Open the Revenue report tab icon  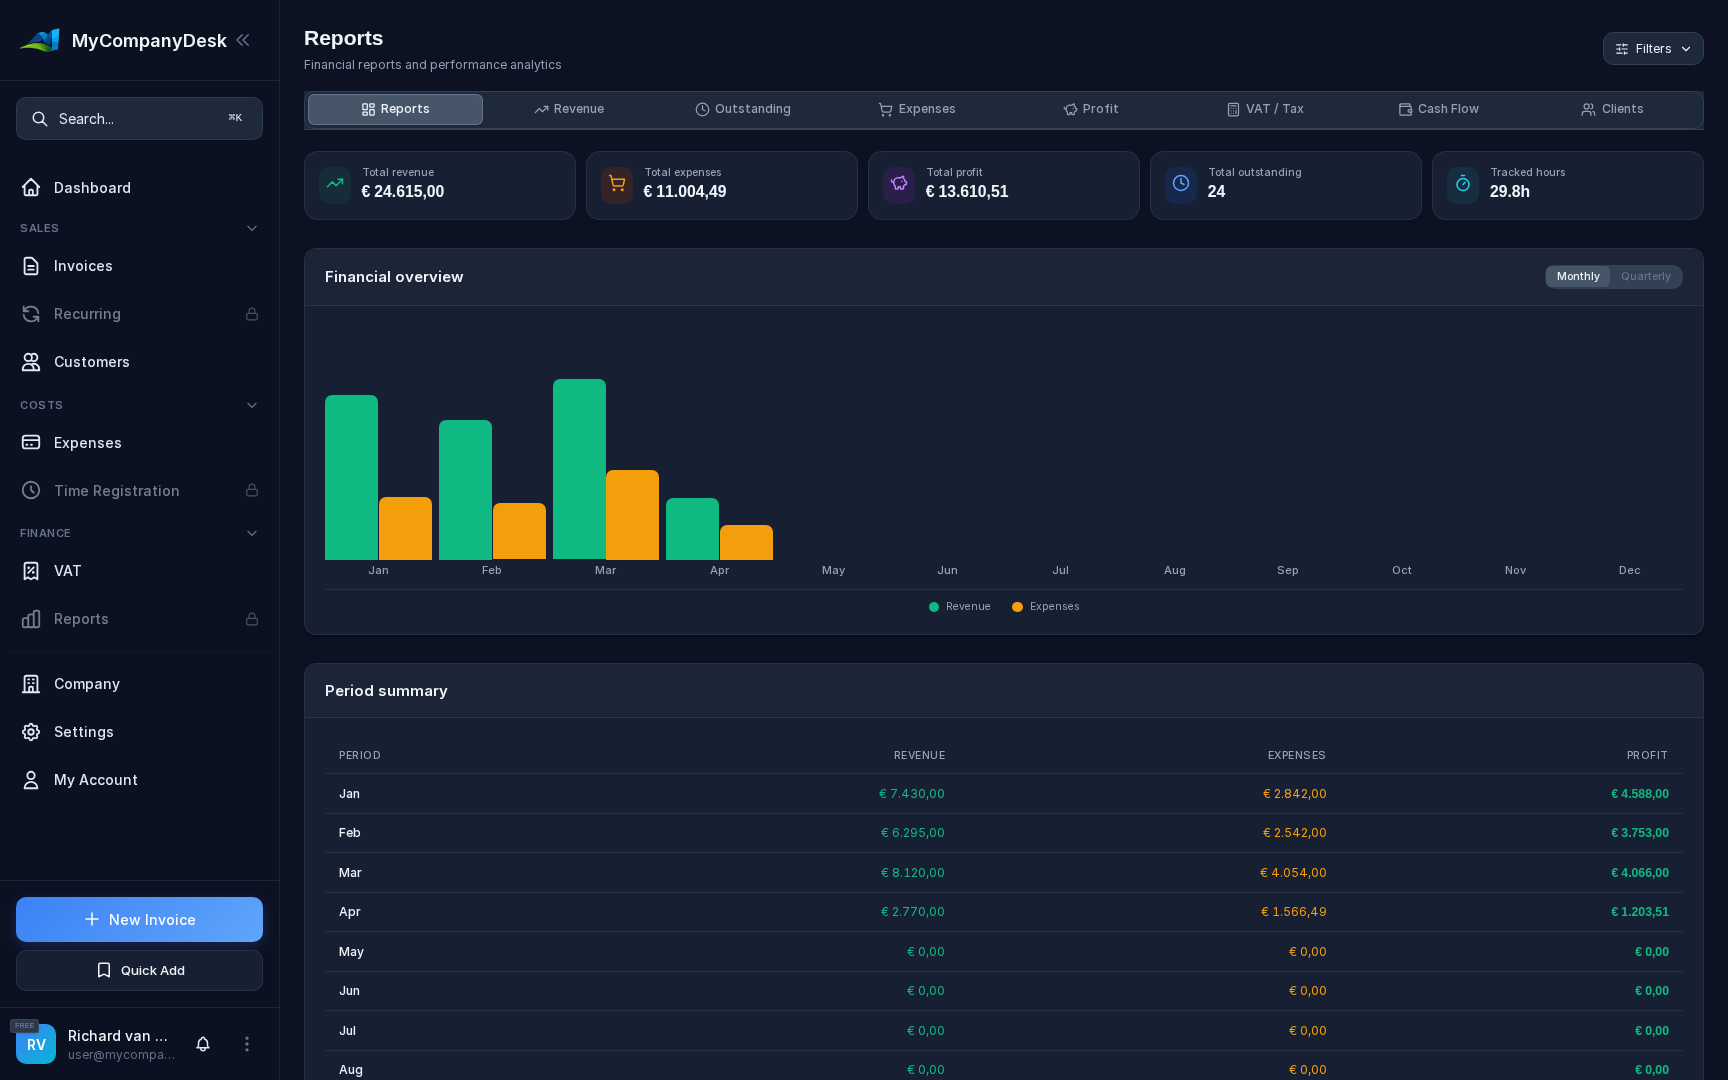point(541,109)
